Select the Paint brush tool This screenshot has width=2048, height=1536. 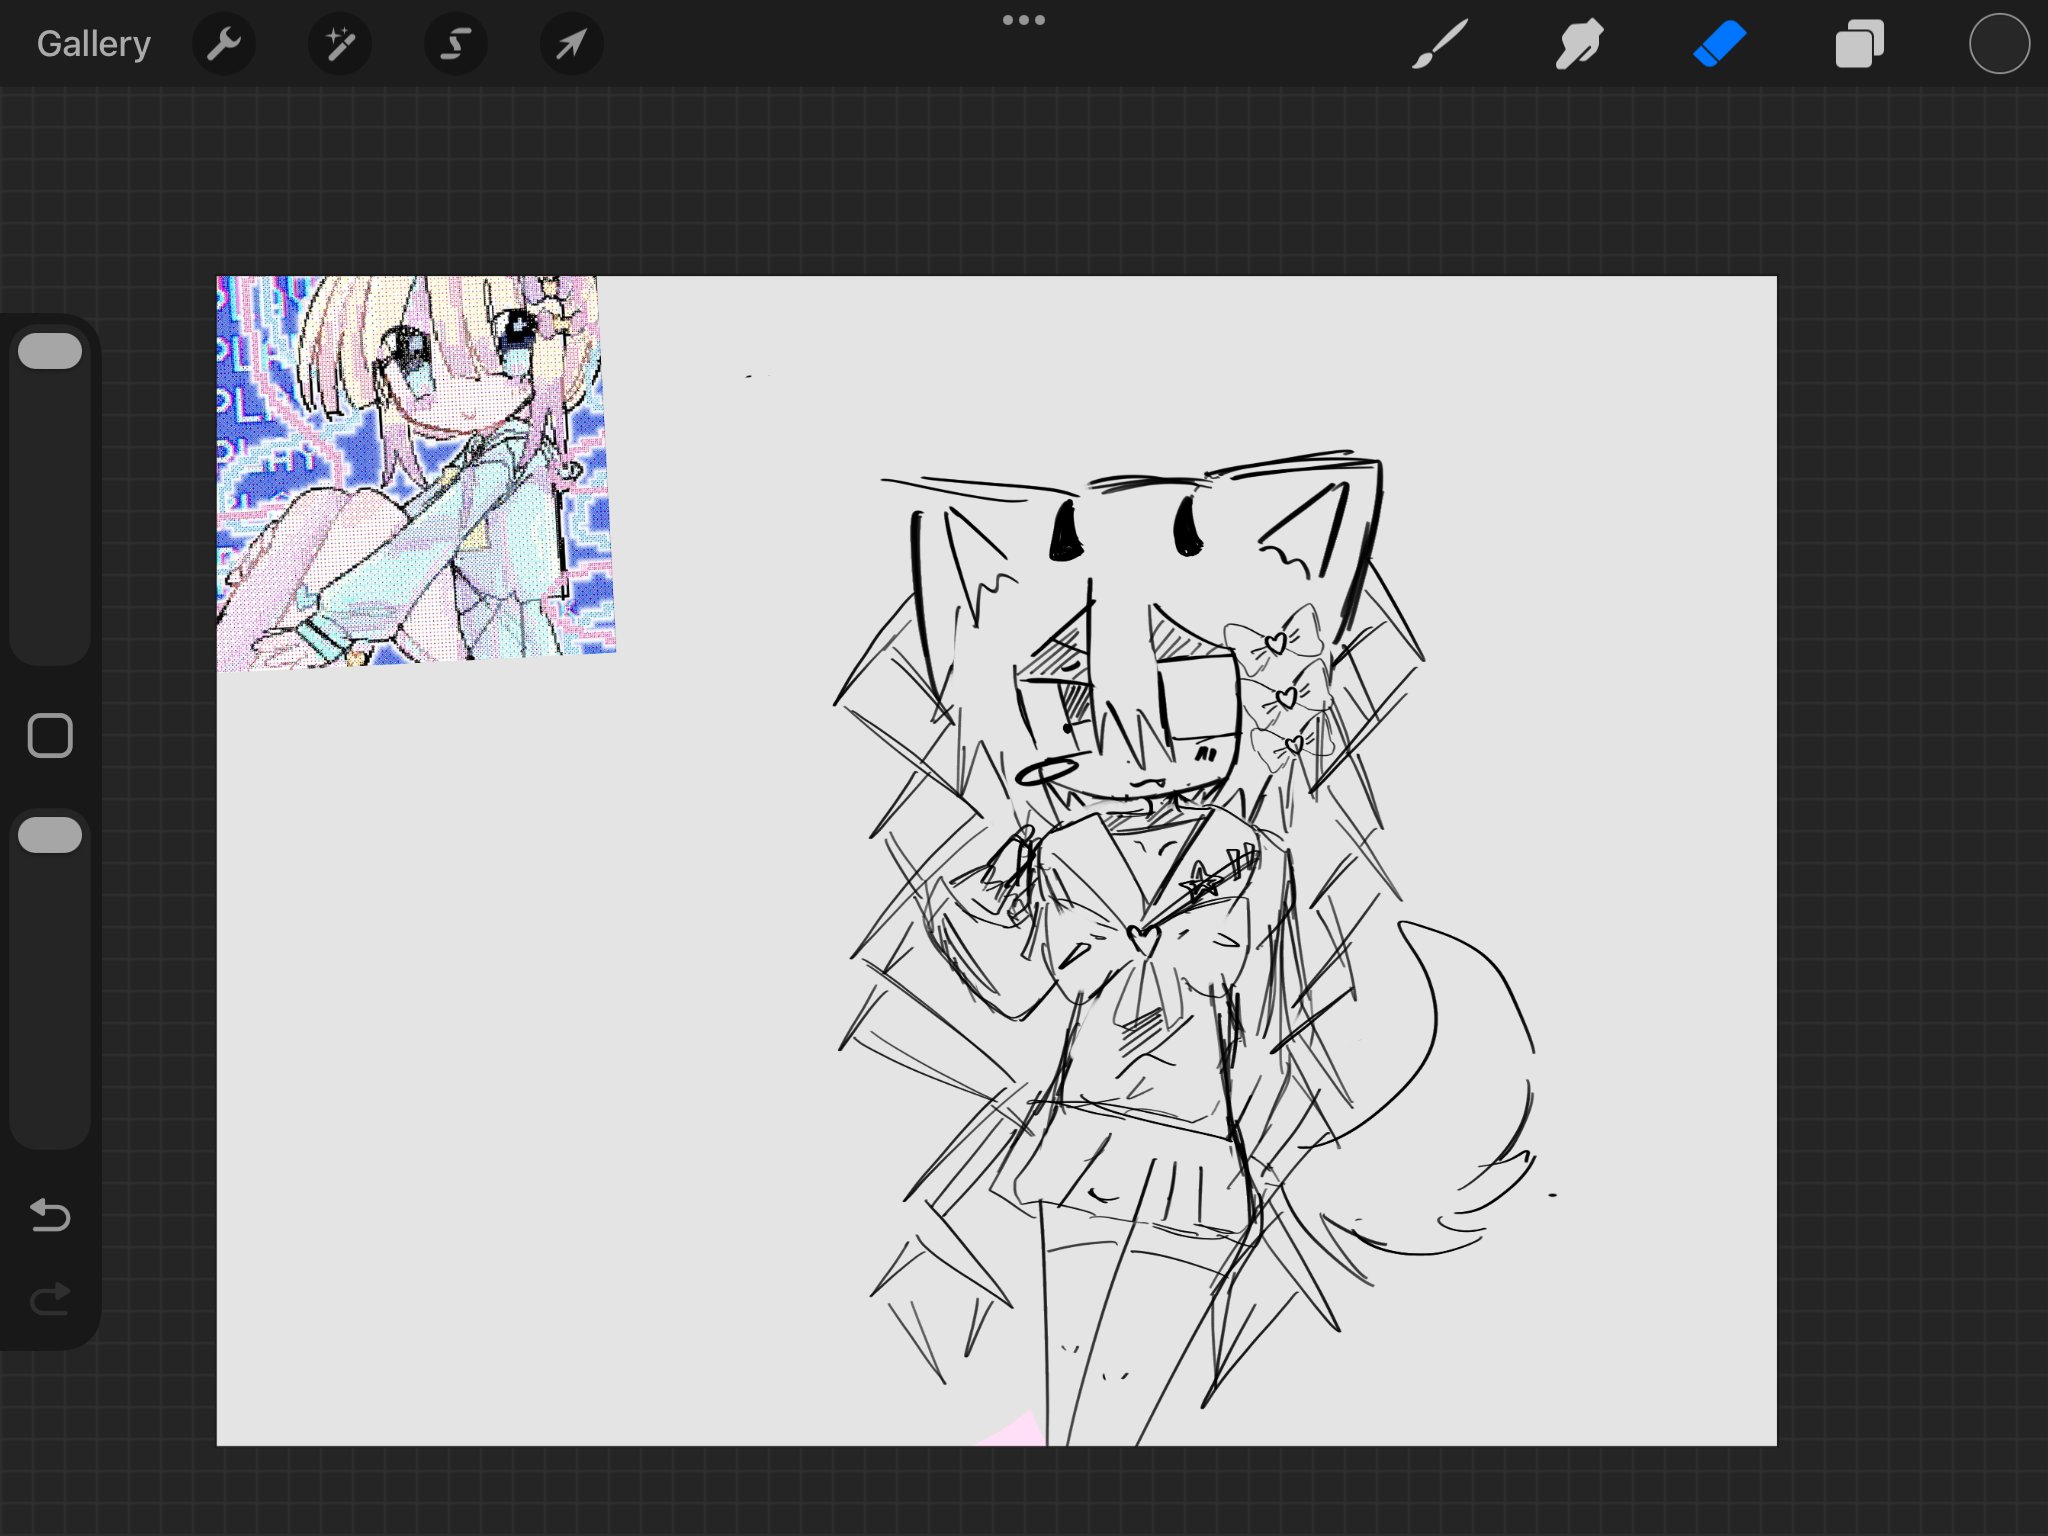1440,44
